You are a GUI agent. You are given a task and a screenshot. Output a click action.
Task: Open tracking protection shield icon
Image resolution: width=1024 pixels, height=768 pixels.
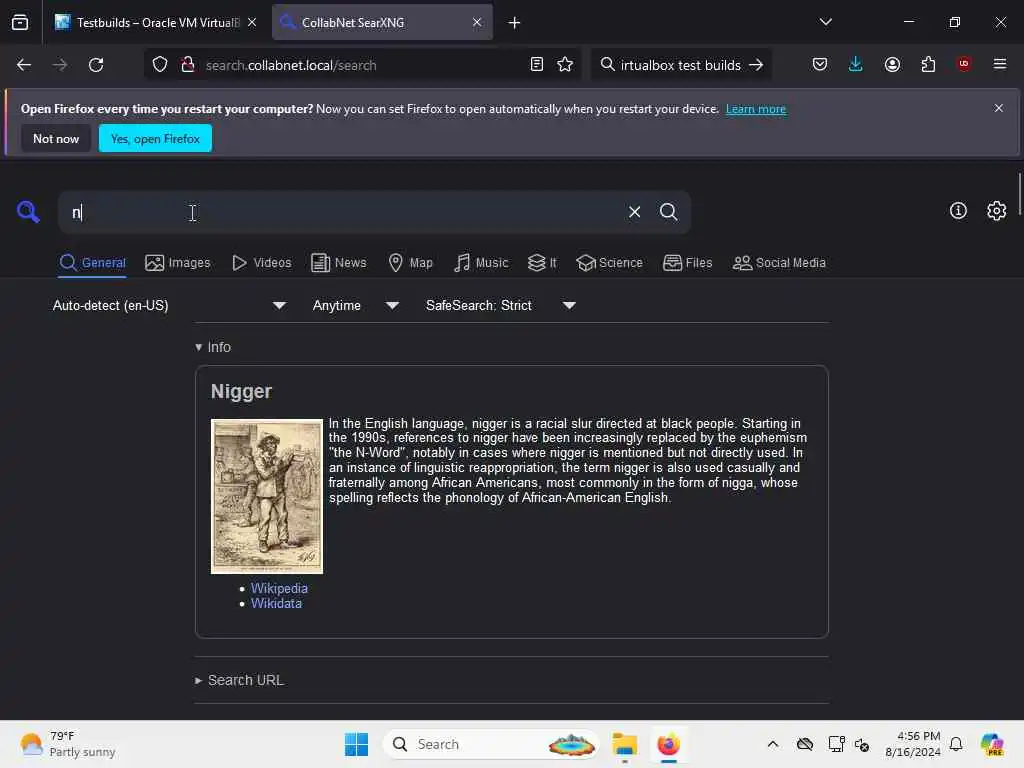[x=160, y=65]
